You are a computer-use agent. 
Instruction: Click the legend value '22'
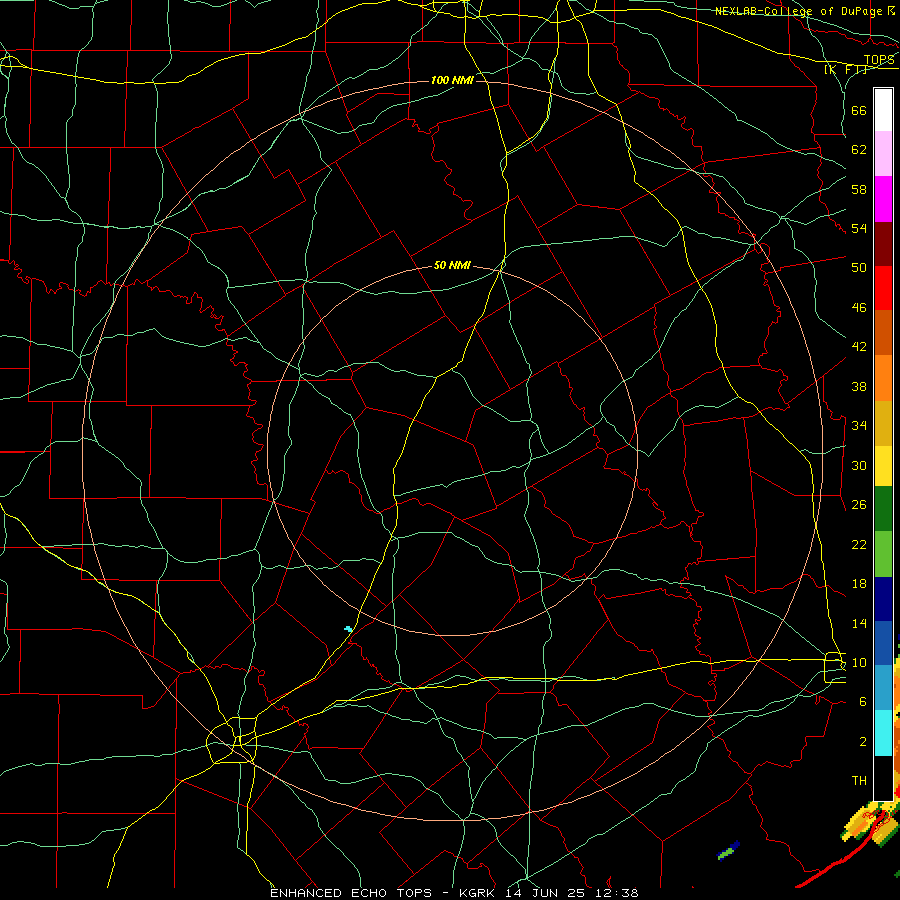click(x=859, y=544)
